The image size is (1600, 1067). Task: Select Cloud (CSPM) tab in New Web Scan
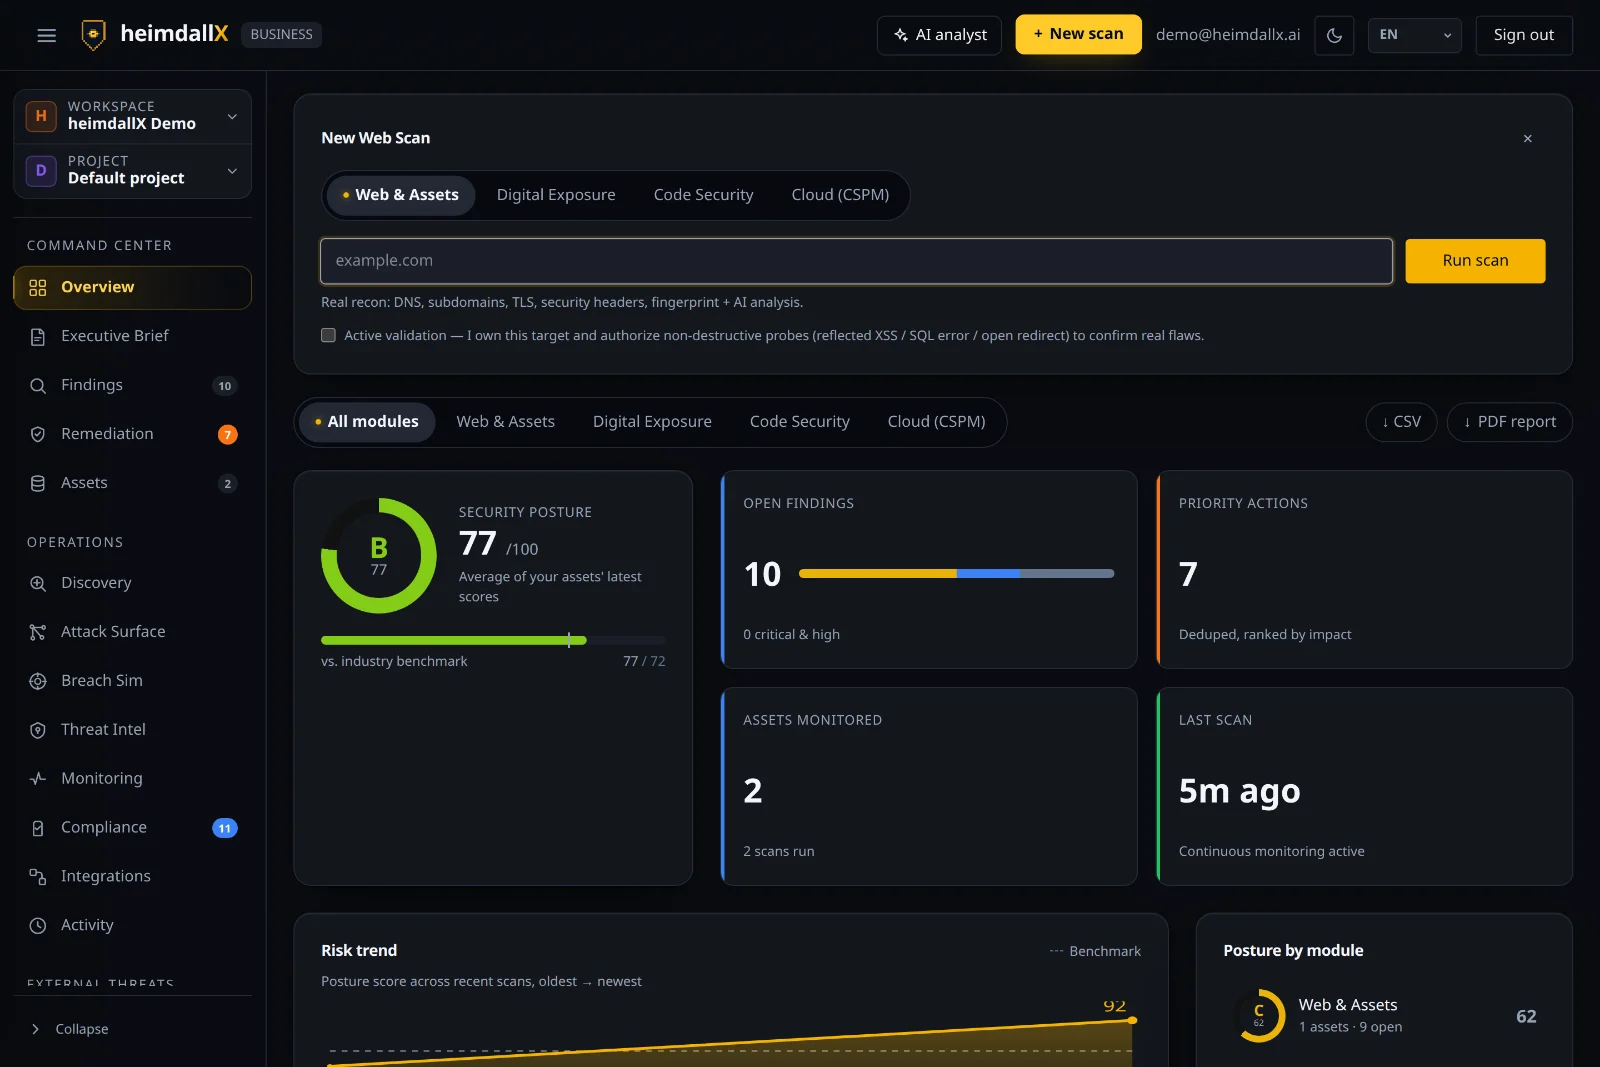[840, 195]
